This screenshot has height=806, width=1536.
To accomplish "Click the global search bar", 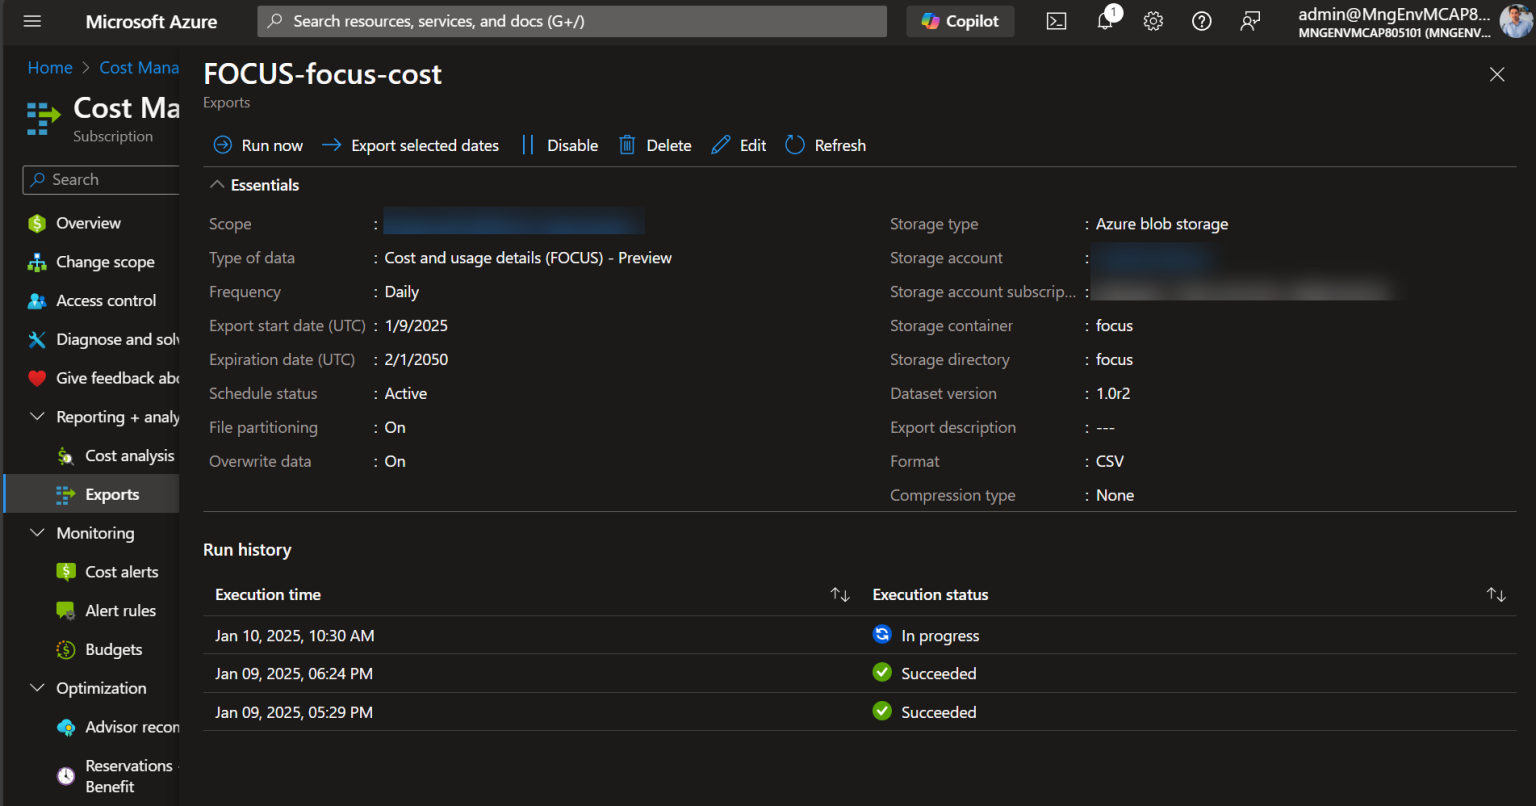I will tap(571, 21).
